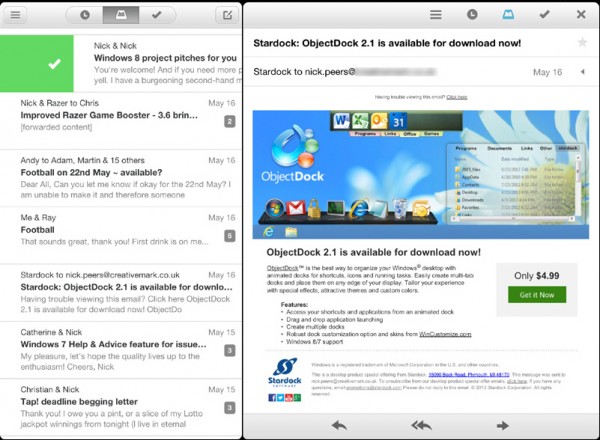Star the Stardock ObjectDock message
Screen dimensions: 600x440
tap(582, 42)
